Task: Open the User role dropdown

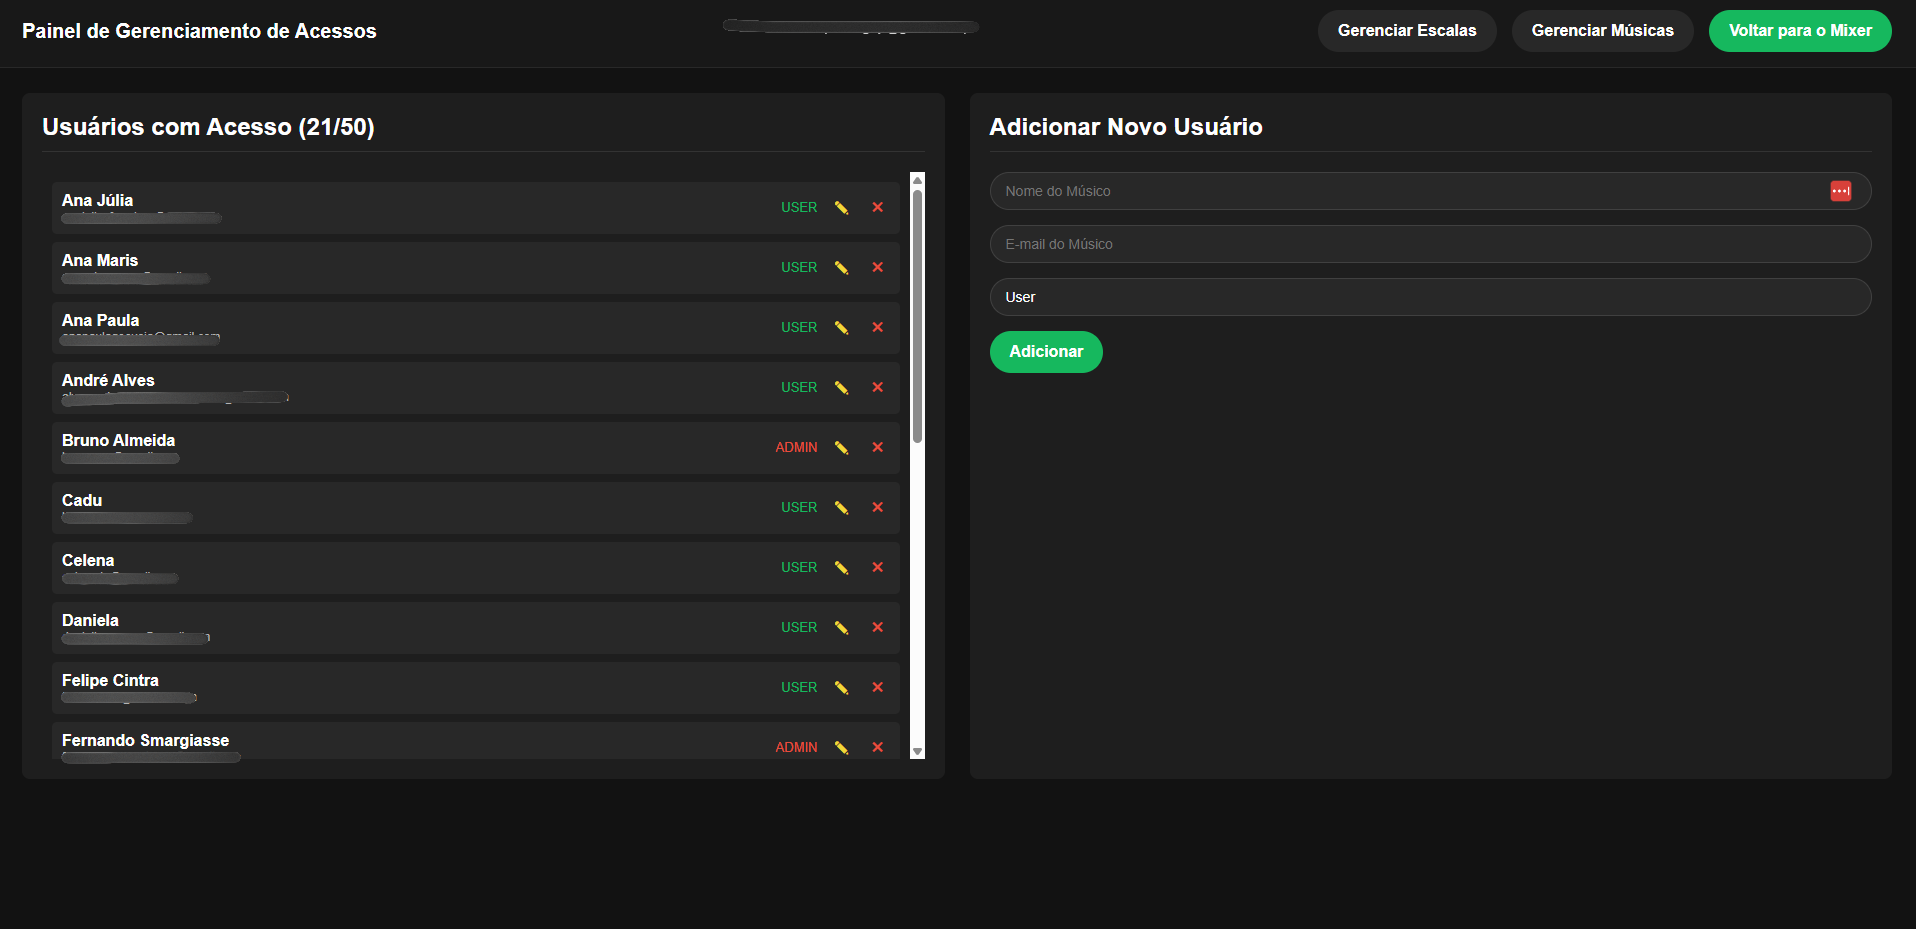Action: tap(1429, 297)
